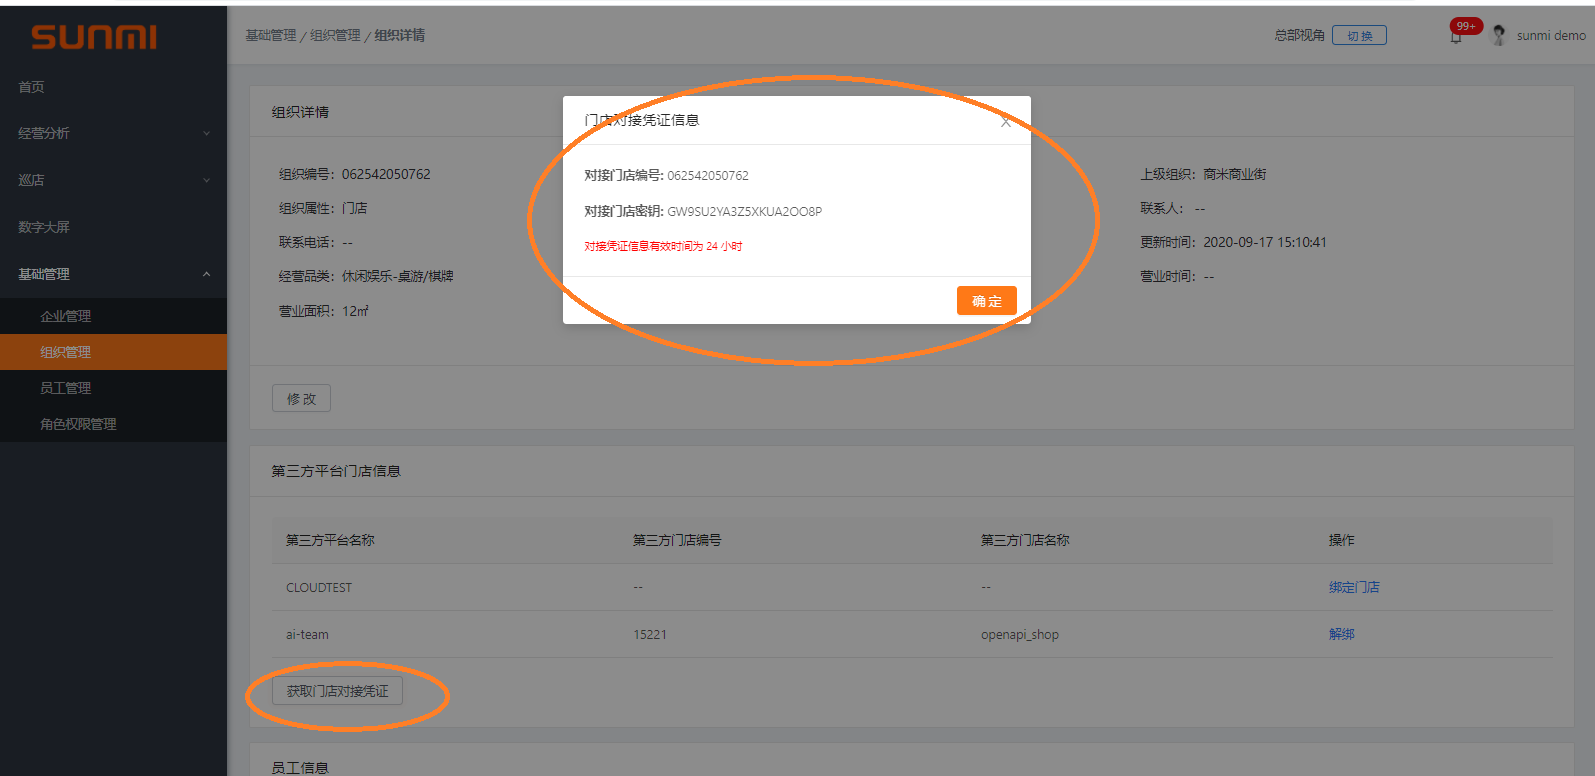
Task: Click 组织管理 breadcrumb
Action: point(335,35)
